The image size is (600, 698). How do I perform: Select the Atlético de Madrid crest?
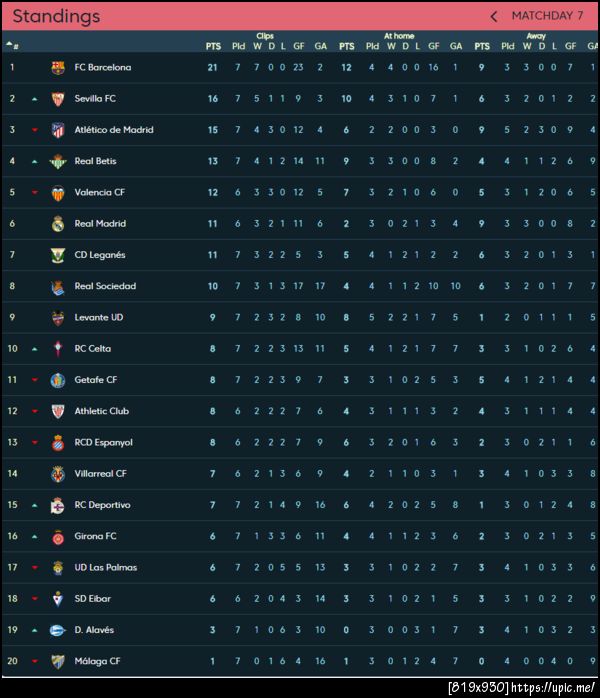pyautogui.click(x=58, y=130)
